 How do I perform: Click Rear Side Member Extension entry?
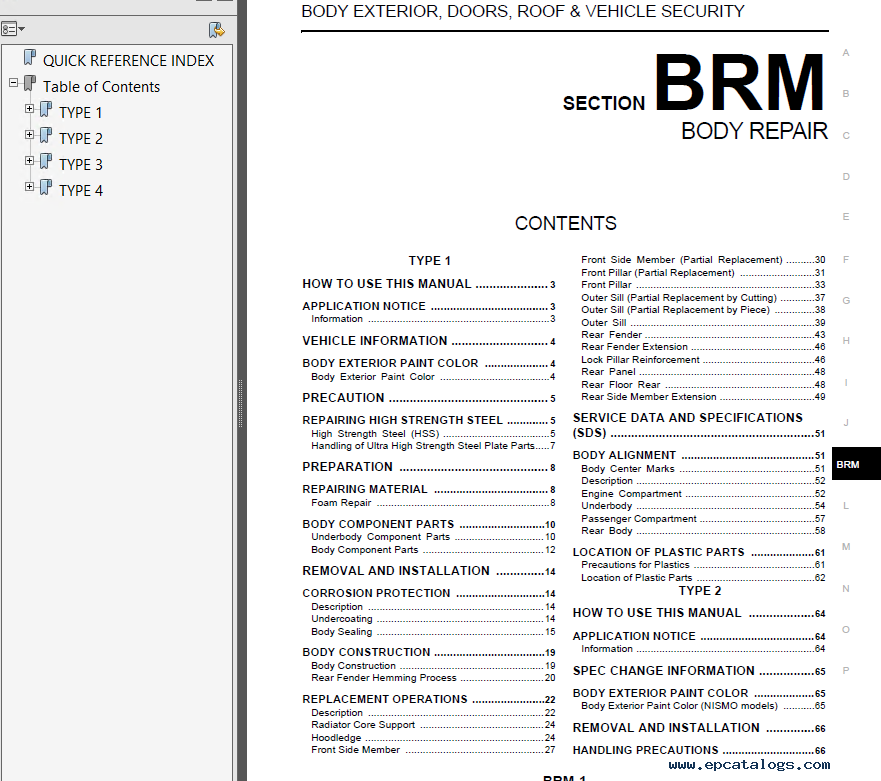click(703, 397)
